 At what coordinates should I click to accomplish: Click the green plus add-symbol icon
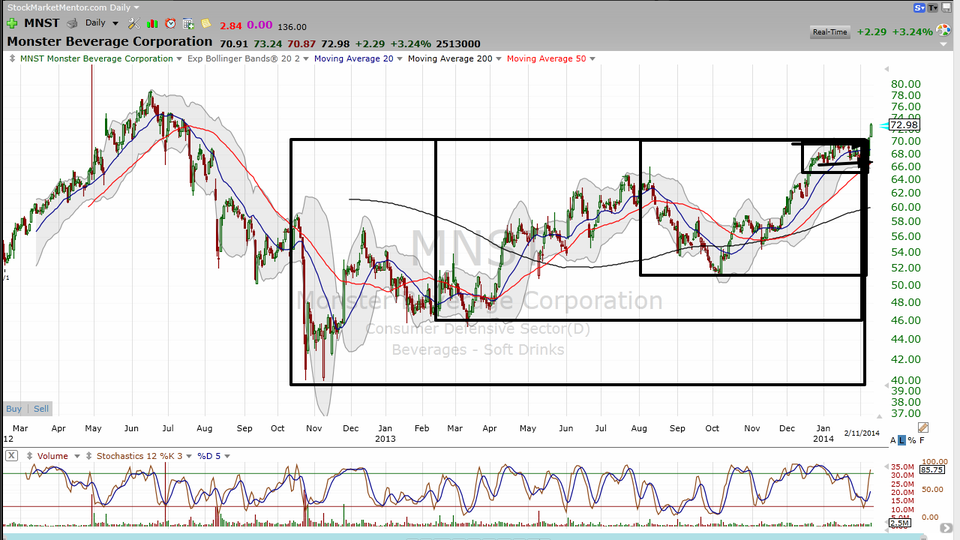point(12,23)
